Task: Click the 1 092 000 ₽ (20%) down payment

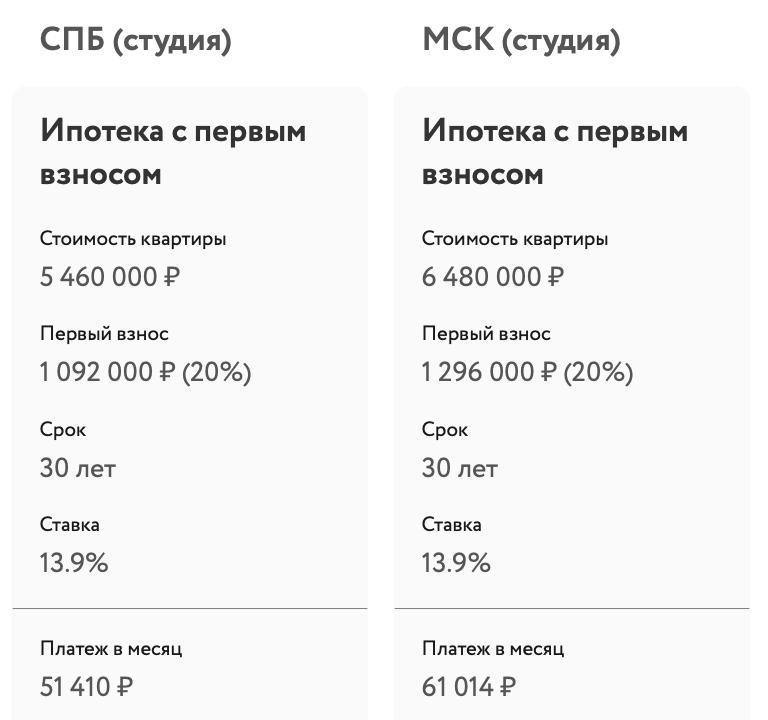Action: click(146, 372)
